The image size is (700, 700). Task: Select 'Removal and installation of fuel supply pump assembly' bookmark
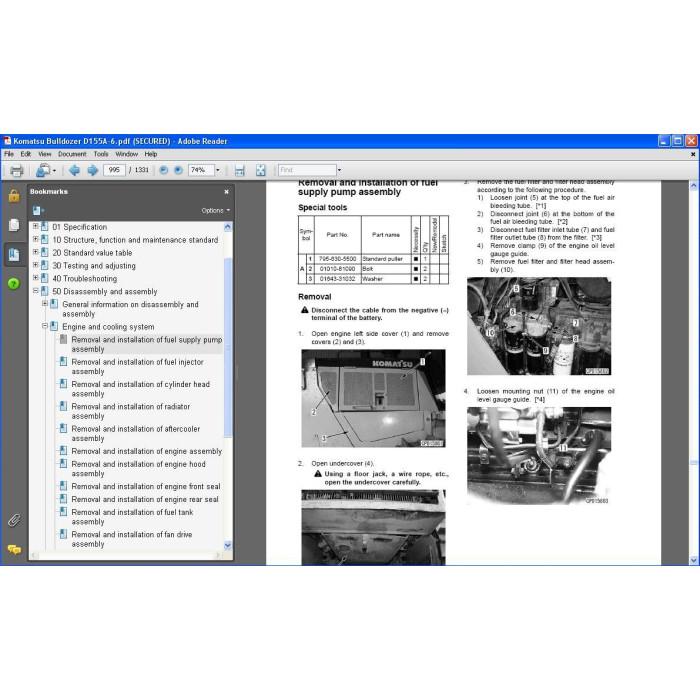tap(146, 344)
